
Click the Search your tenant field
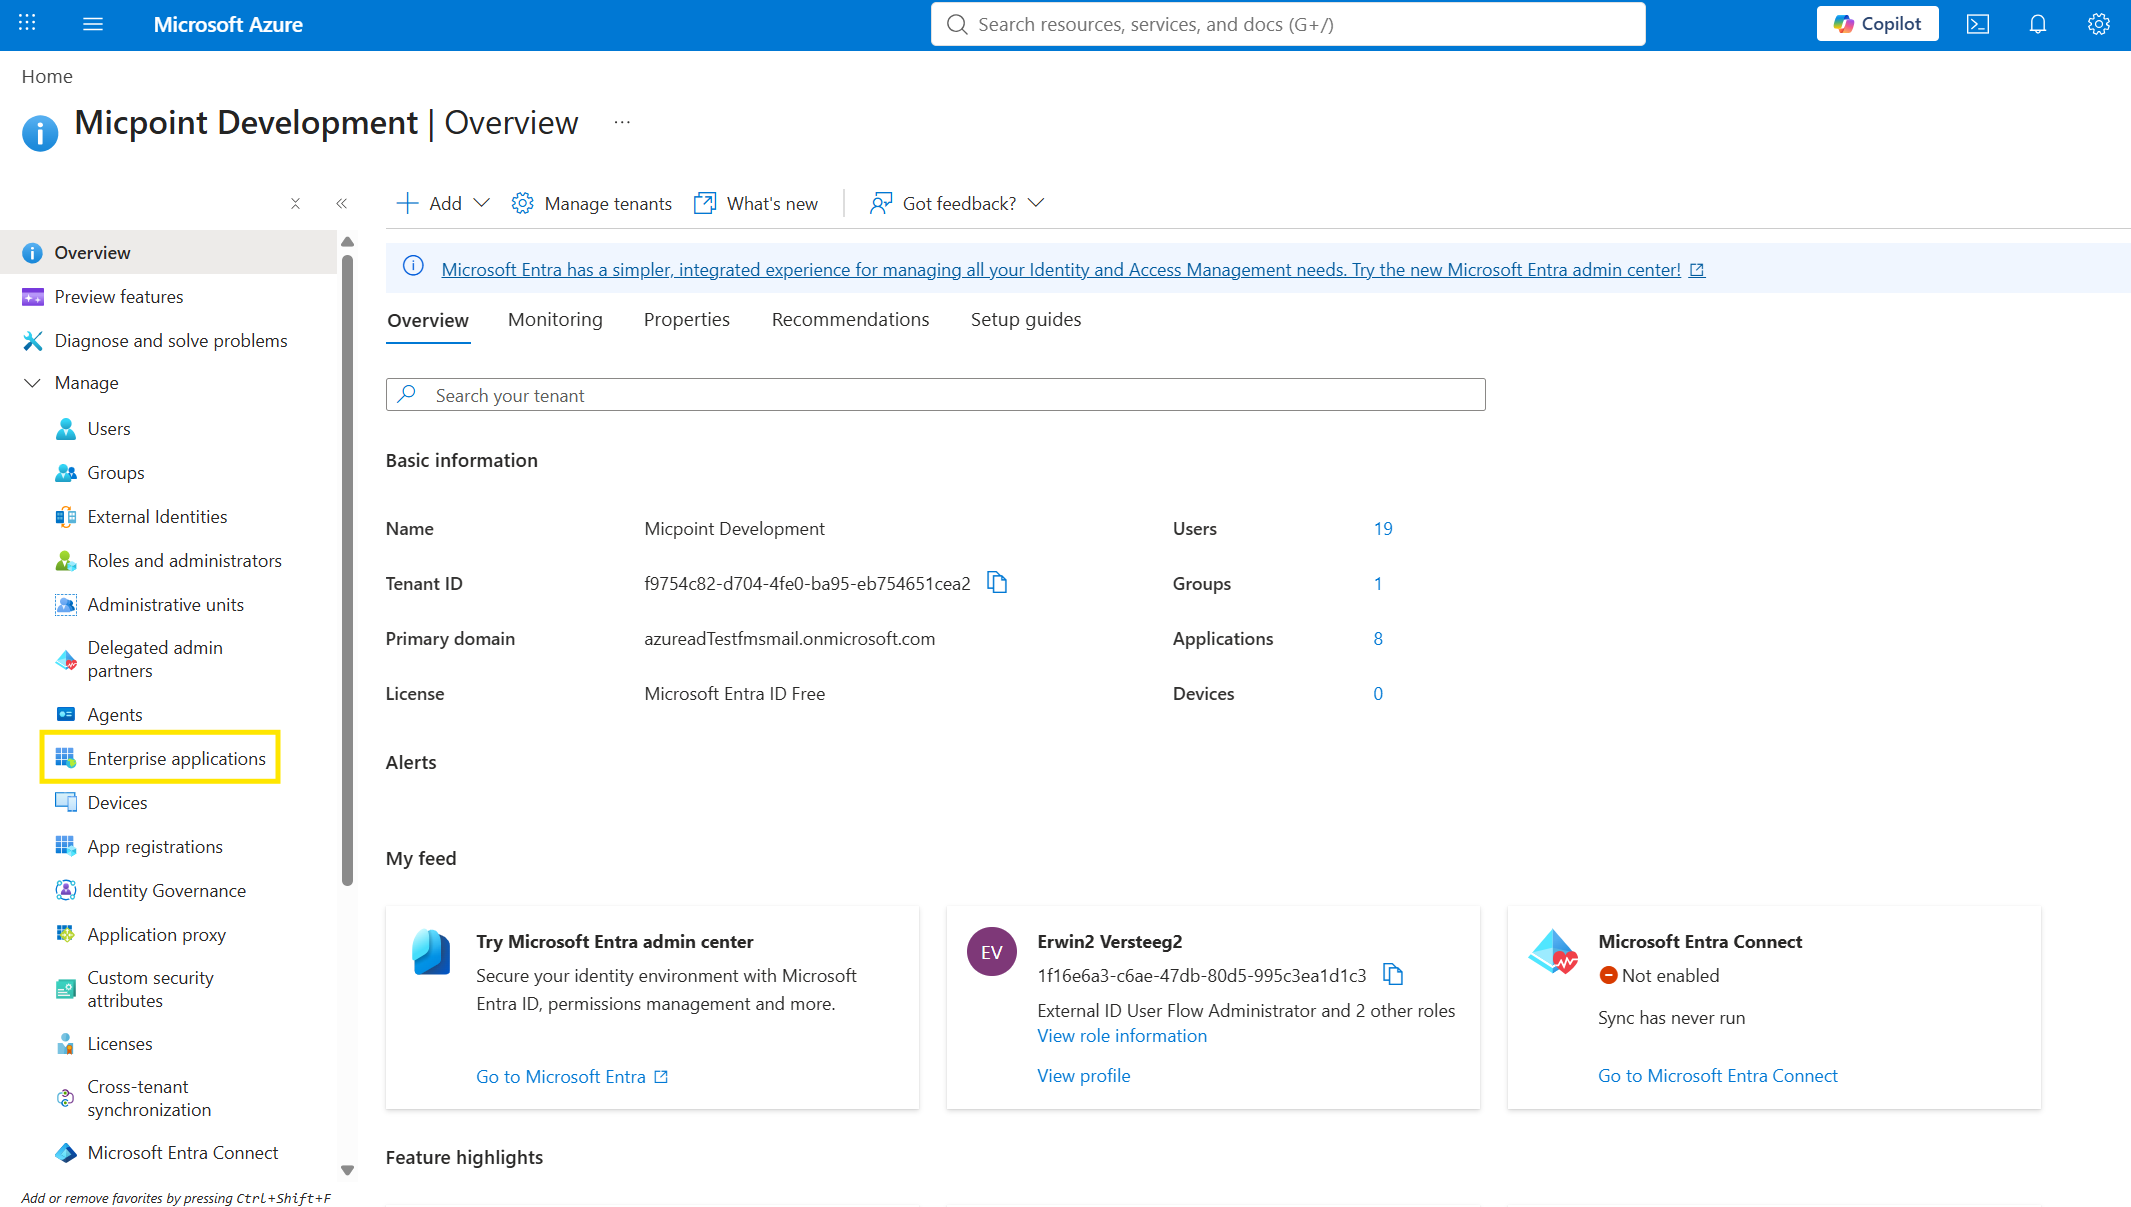935,395
